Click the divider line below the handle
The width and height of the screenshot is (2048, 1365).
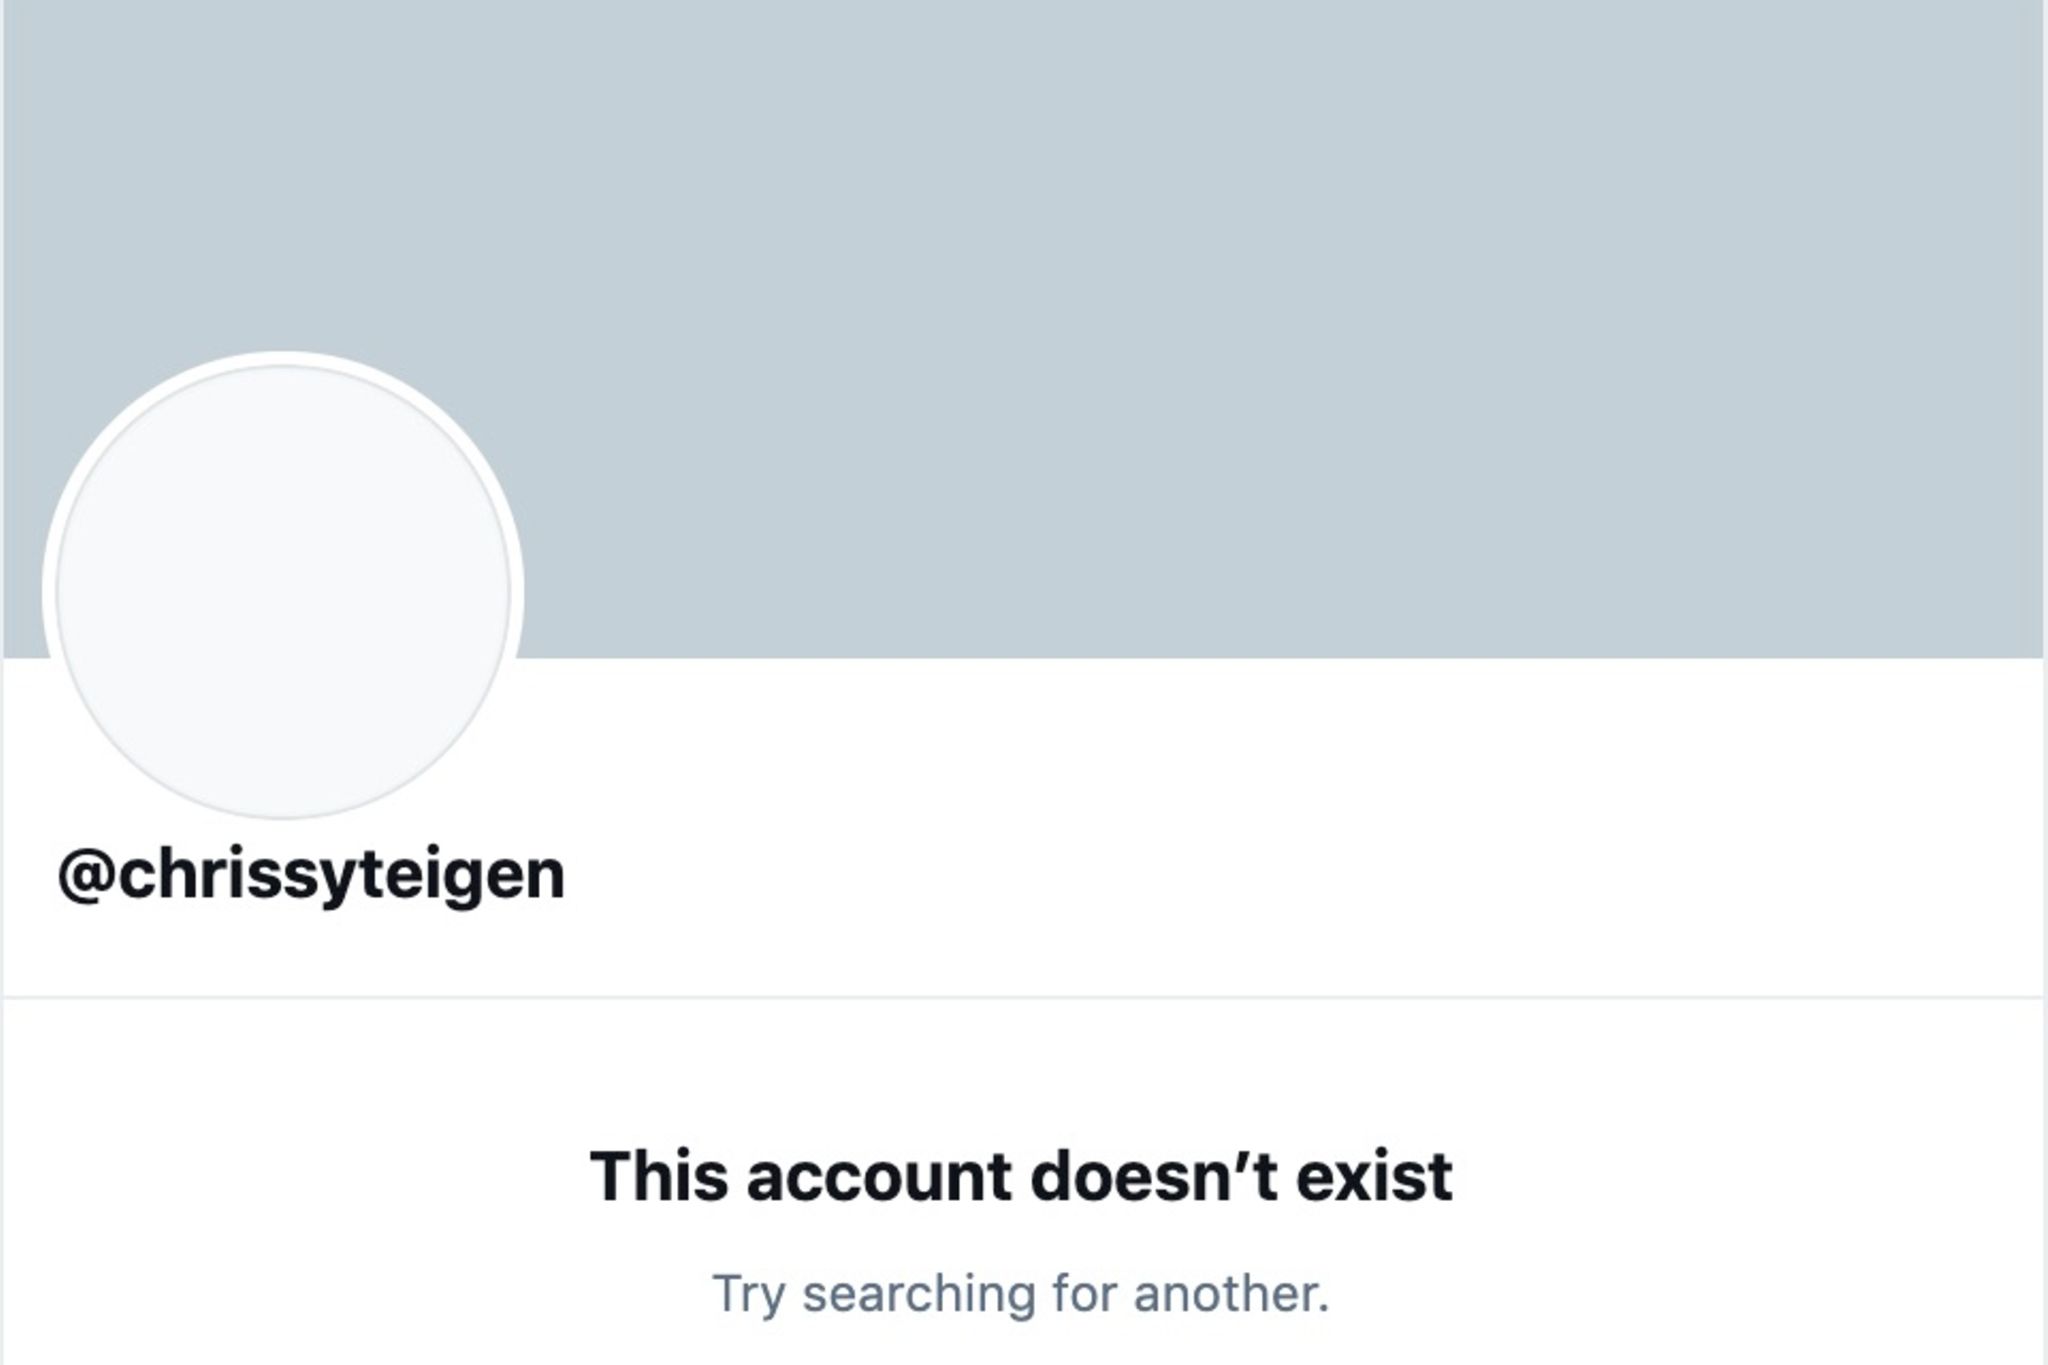coord(1024,997)
